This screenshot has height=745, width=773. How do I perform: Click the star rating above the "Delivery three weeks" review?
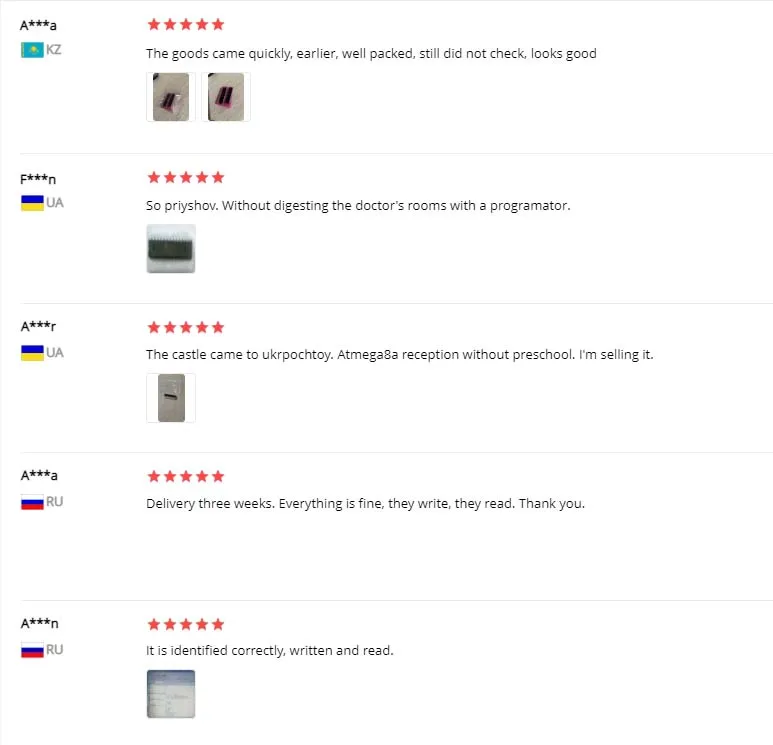(x=185, y=476)
